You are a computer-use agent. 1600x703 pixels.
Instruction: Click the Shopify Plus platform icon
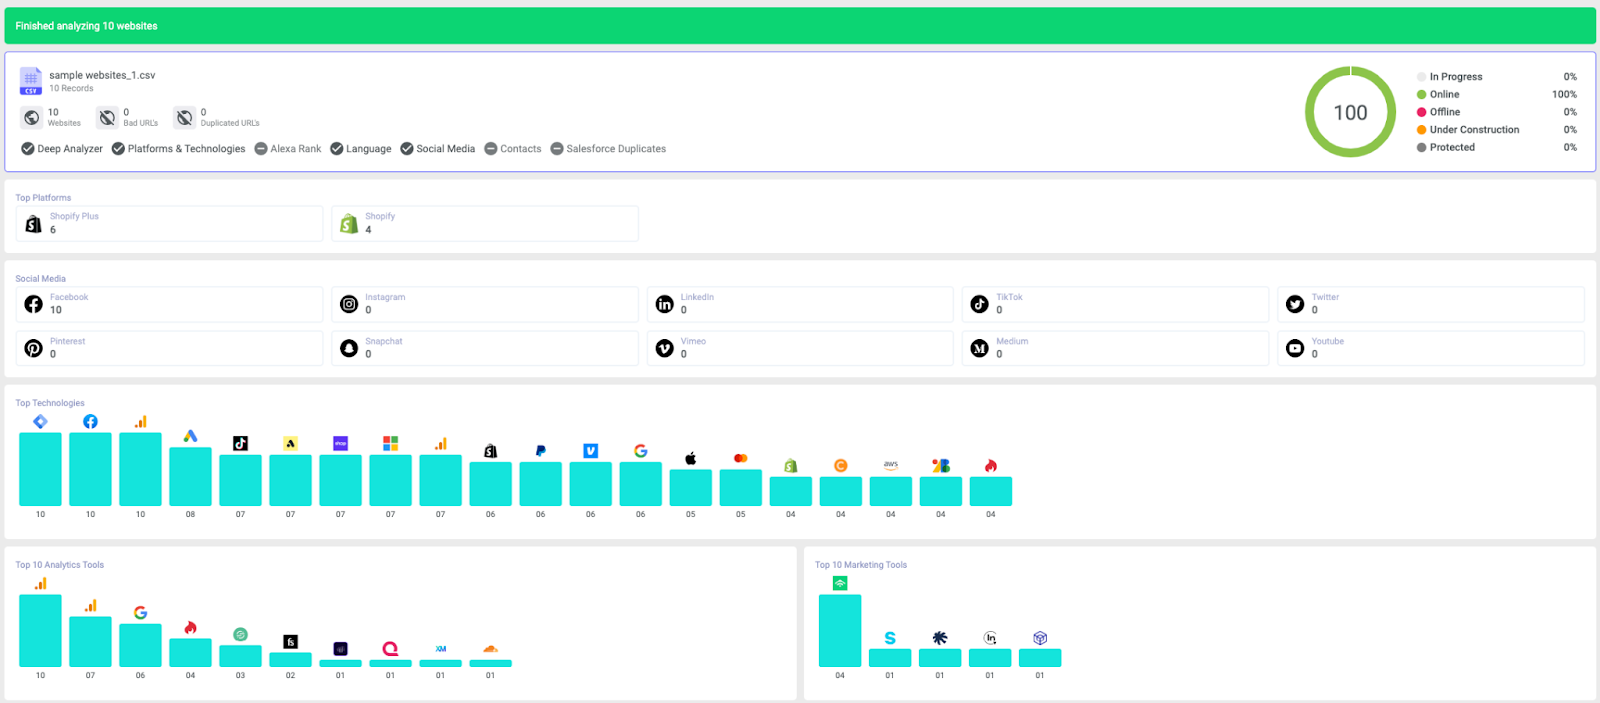(33, 224)
